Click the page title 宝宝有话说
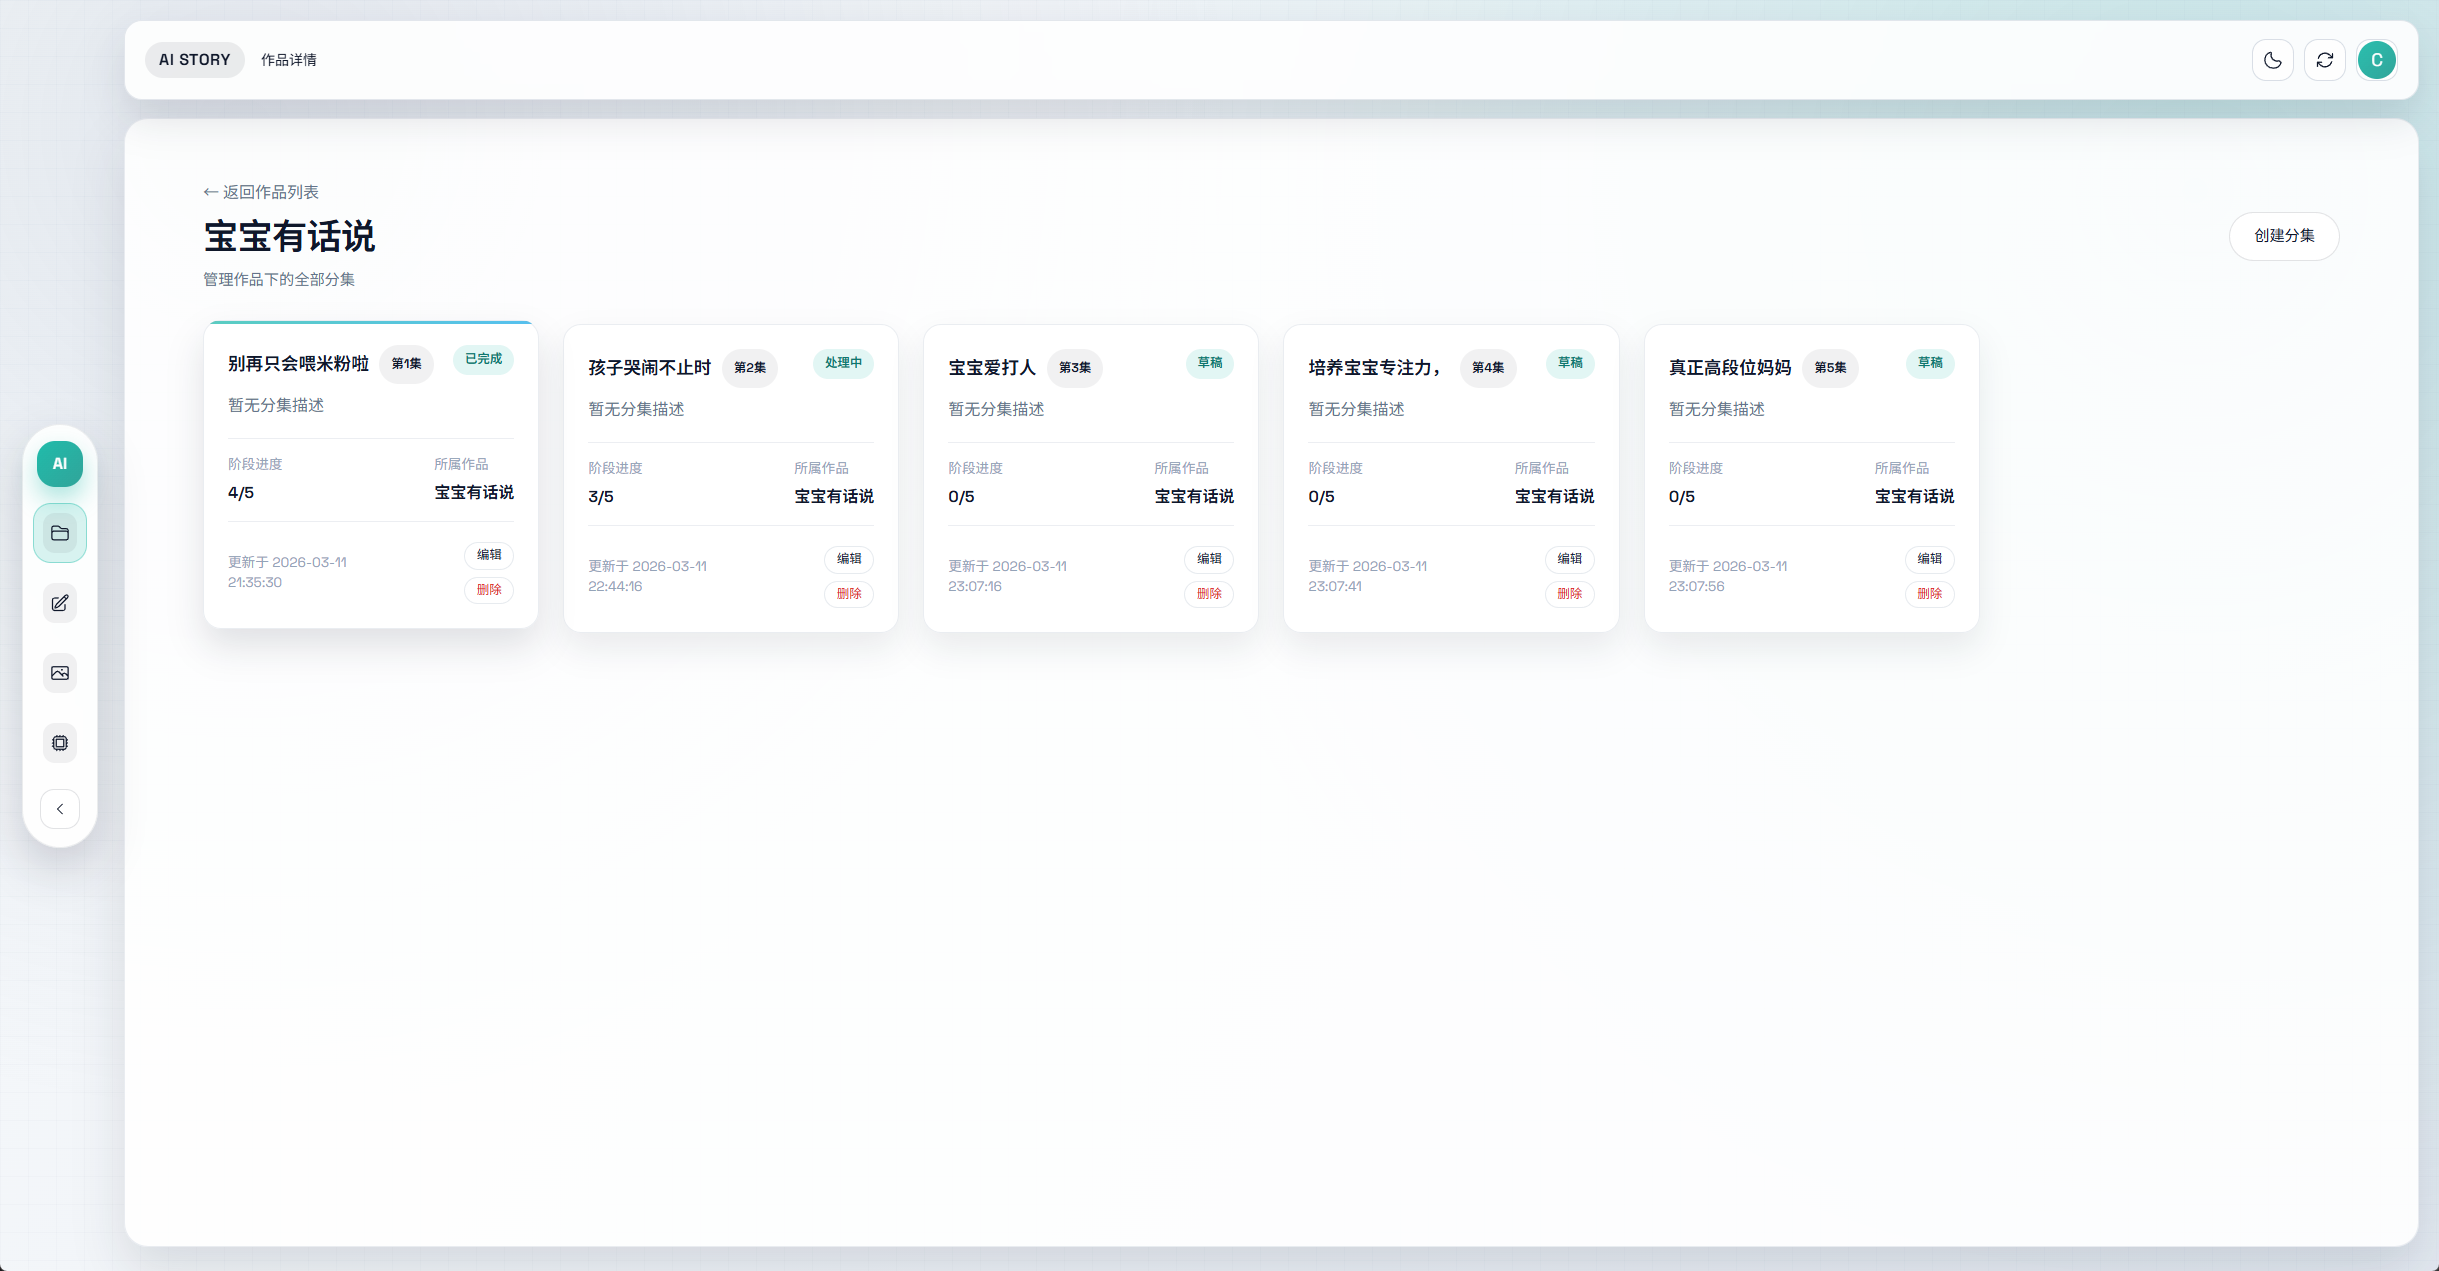Screen dimensions: 2439x1271 (290, 237)
